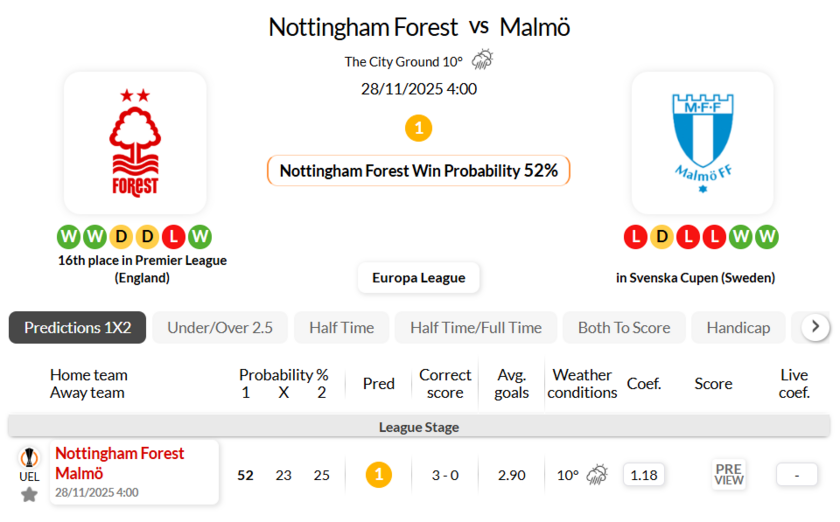Click the live coefficient dash box
This screenshot has width=840, height=522.
(797, 474)
